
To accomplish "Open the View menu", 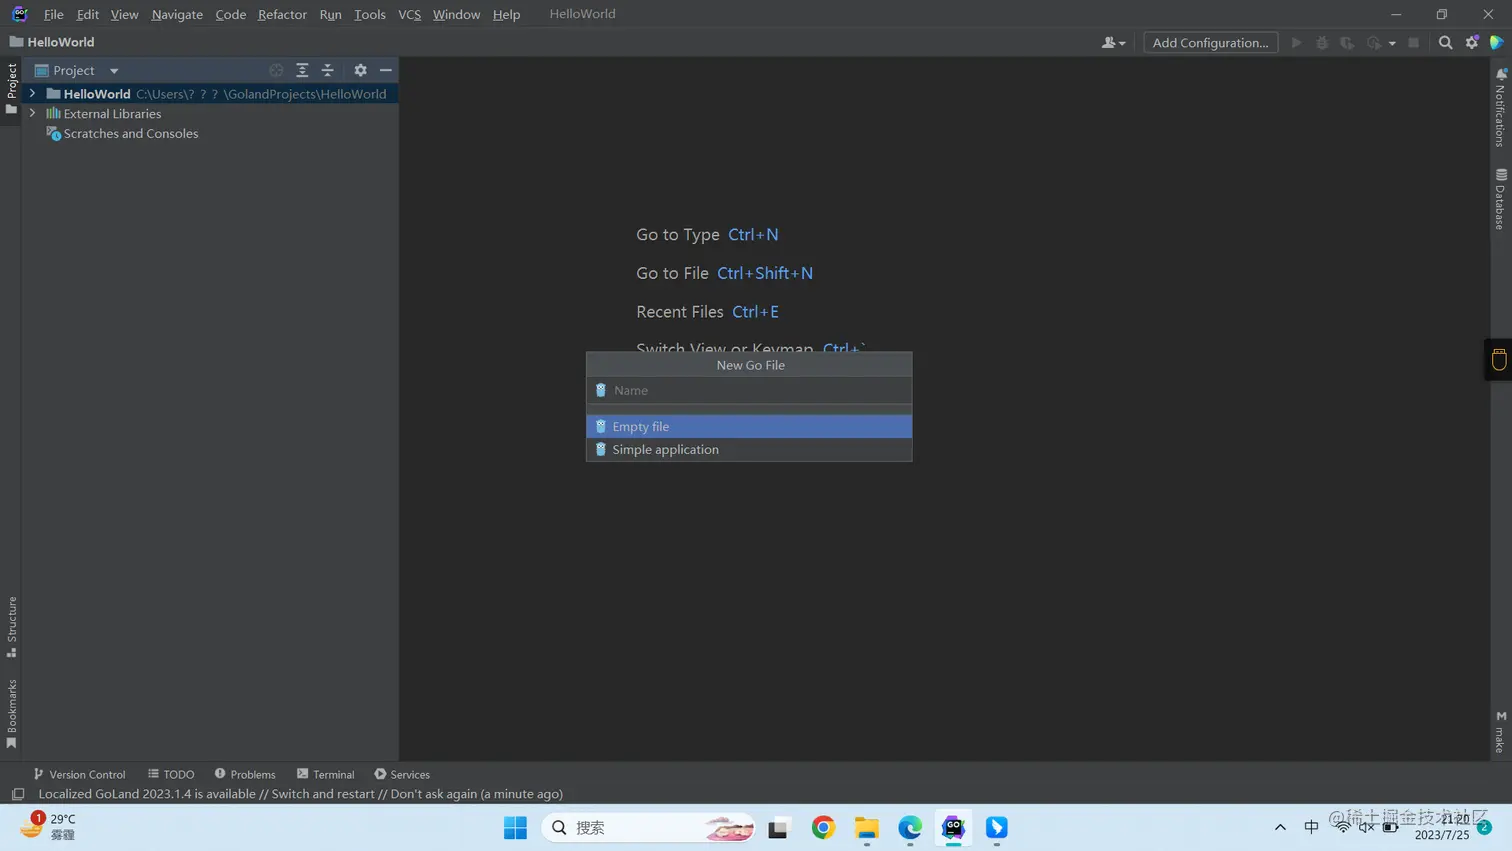I will pyautogui.click(x=124, y=14).
